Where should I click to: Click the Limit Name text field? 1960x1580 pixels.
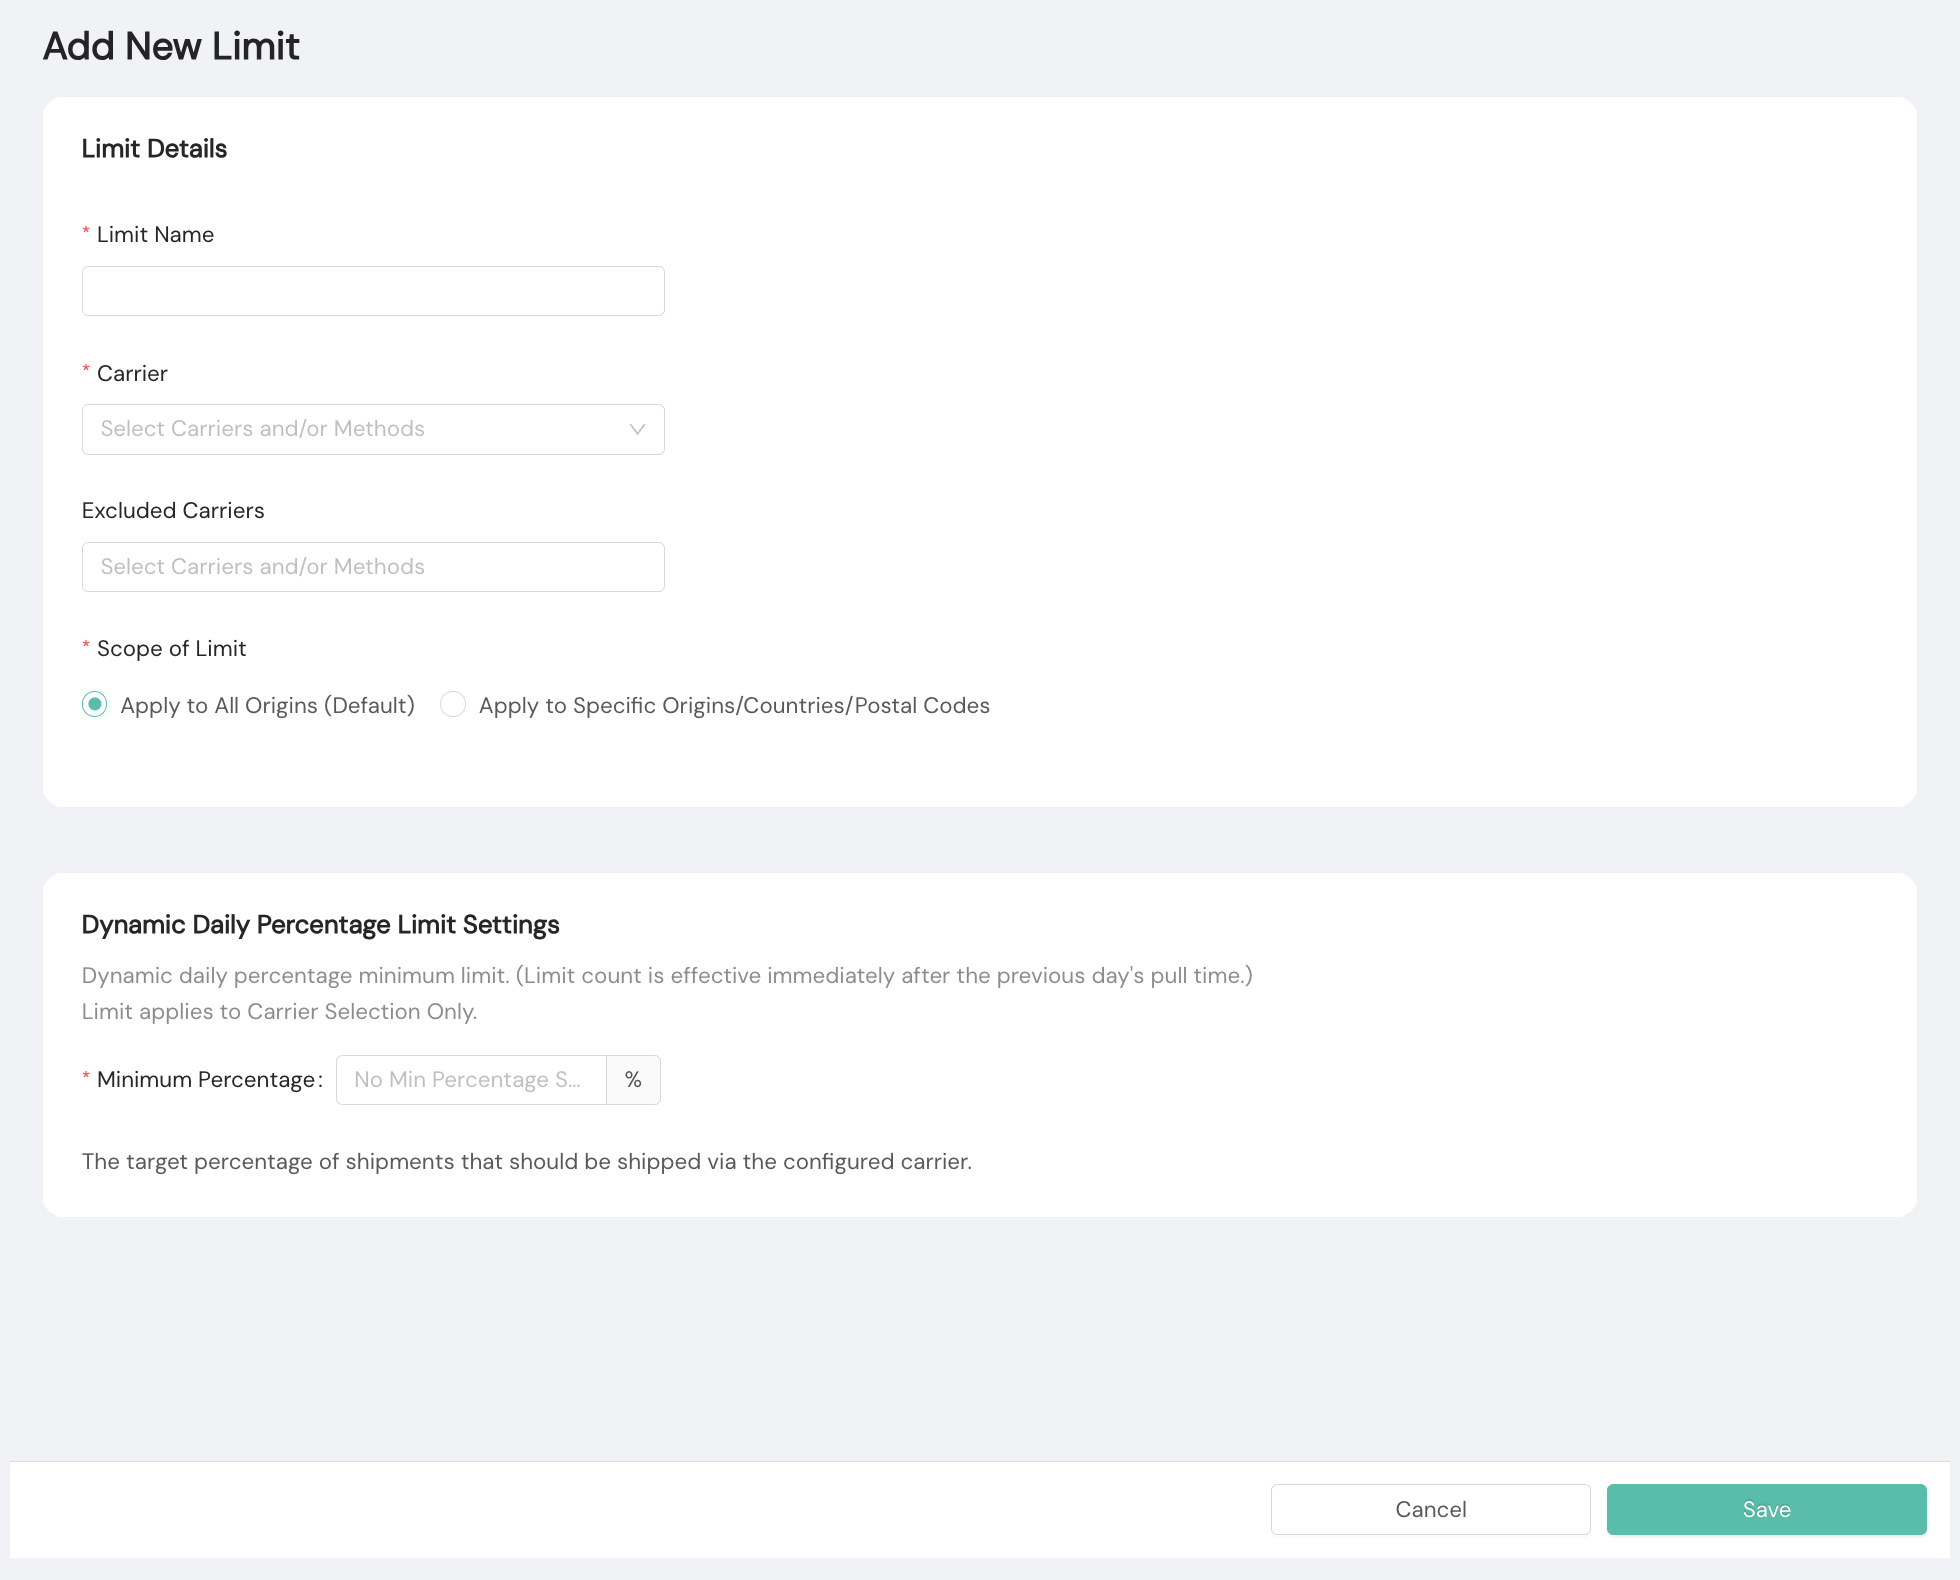coord(372,291)
